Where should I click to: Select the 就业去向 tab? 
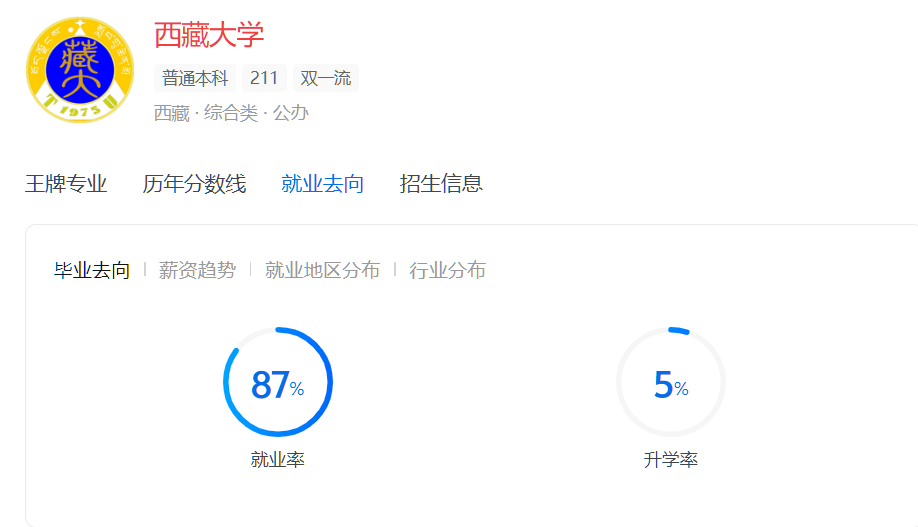tap(322, 184)
